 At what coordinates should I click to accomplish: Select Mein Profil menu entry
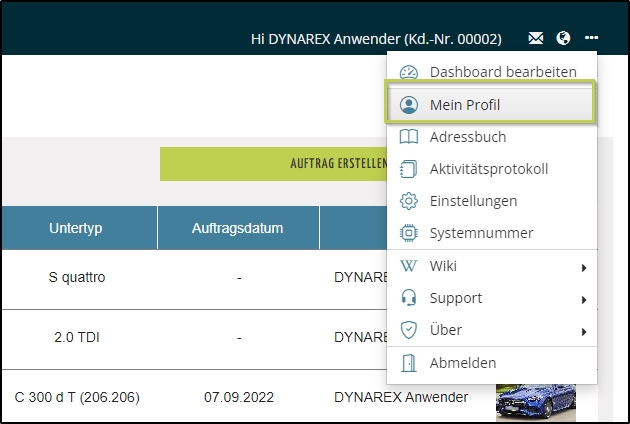[465, 105]
